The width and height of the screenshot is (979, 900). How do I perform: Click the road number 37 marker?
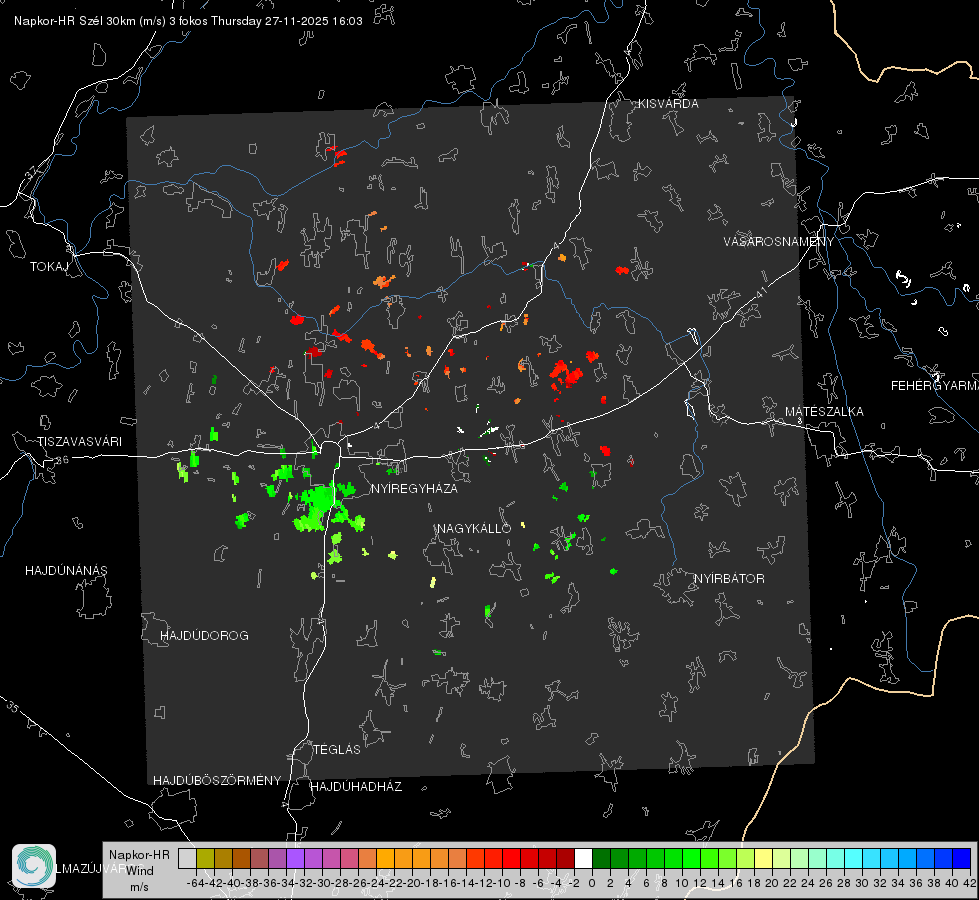(32, 172)
